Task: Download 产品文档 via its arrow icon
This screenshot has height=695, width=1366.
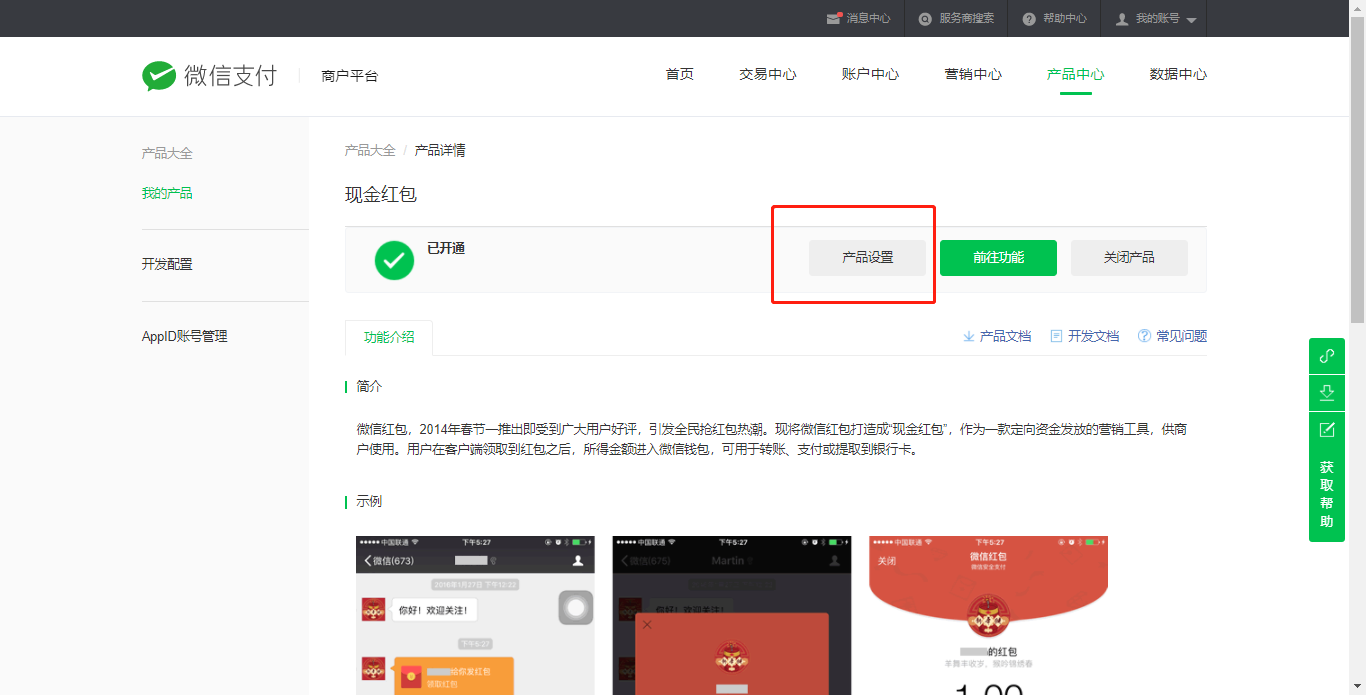Action: tap(969, 336)
